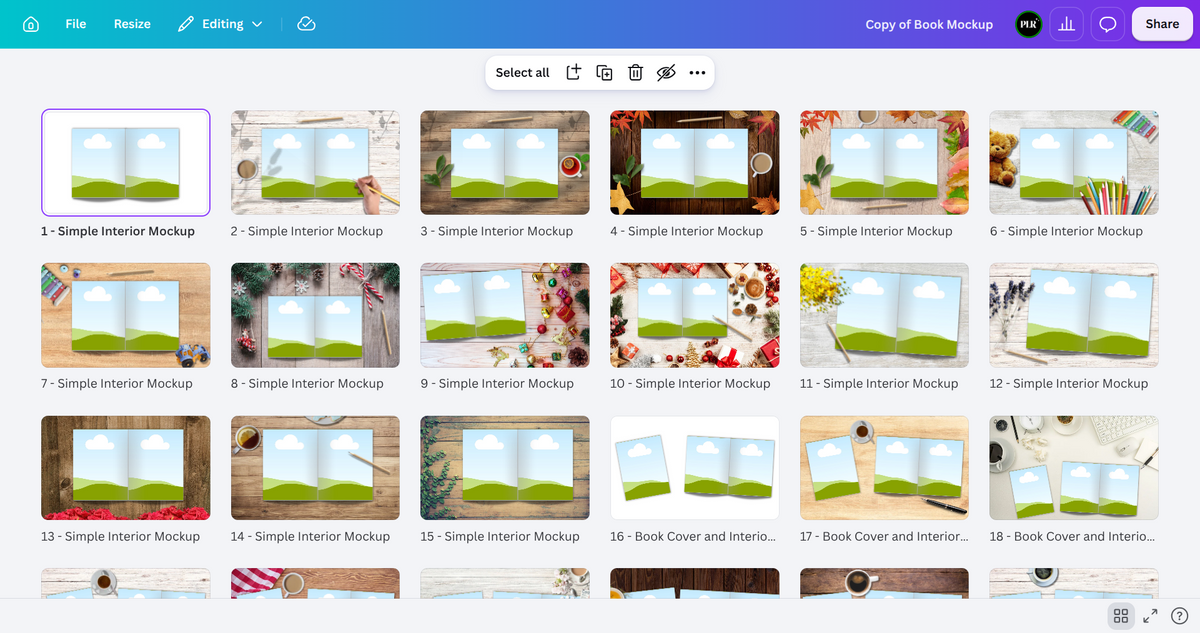Select page 6 teddy bear thumbnail

point(1074,162)
